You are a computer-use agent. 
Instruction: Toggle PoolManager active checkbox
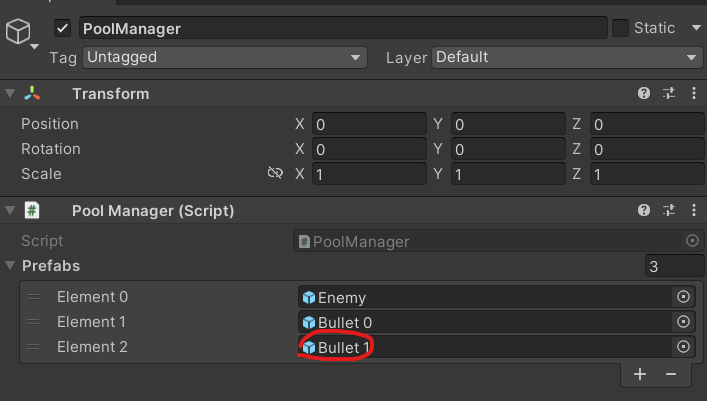click(63, 29)
